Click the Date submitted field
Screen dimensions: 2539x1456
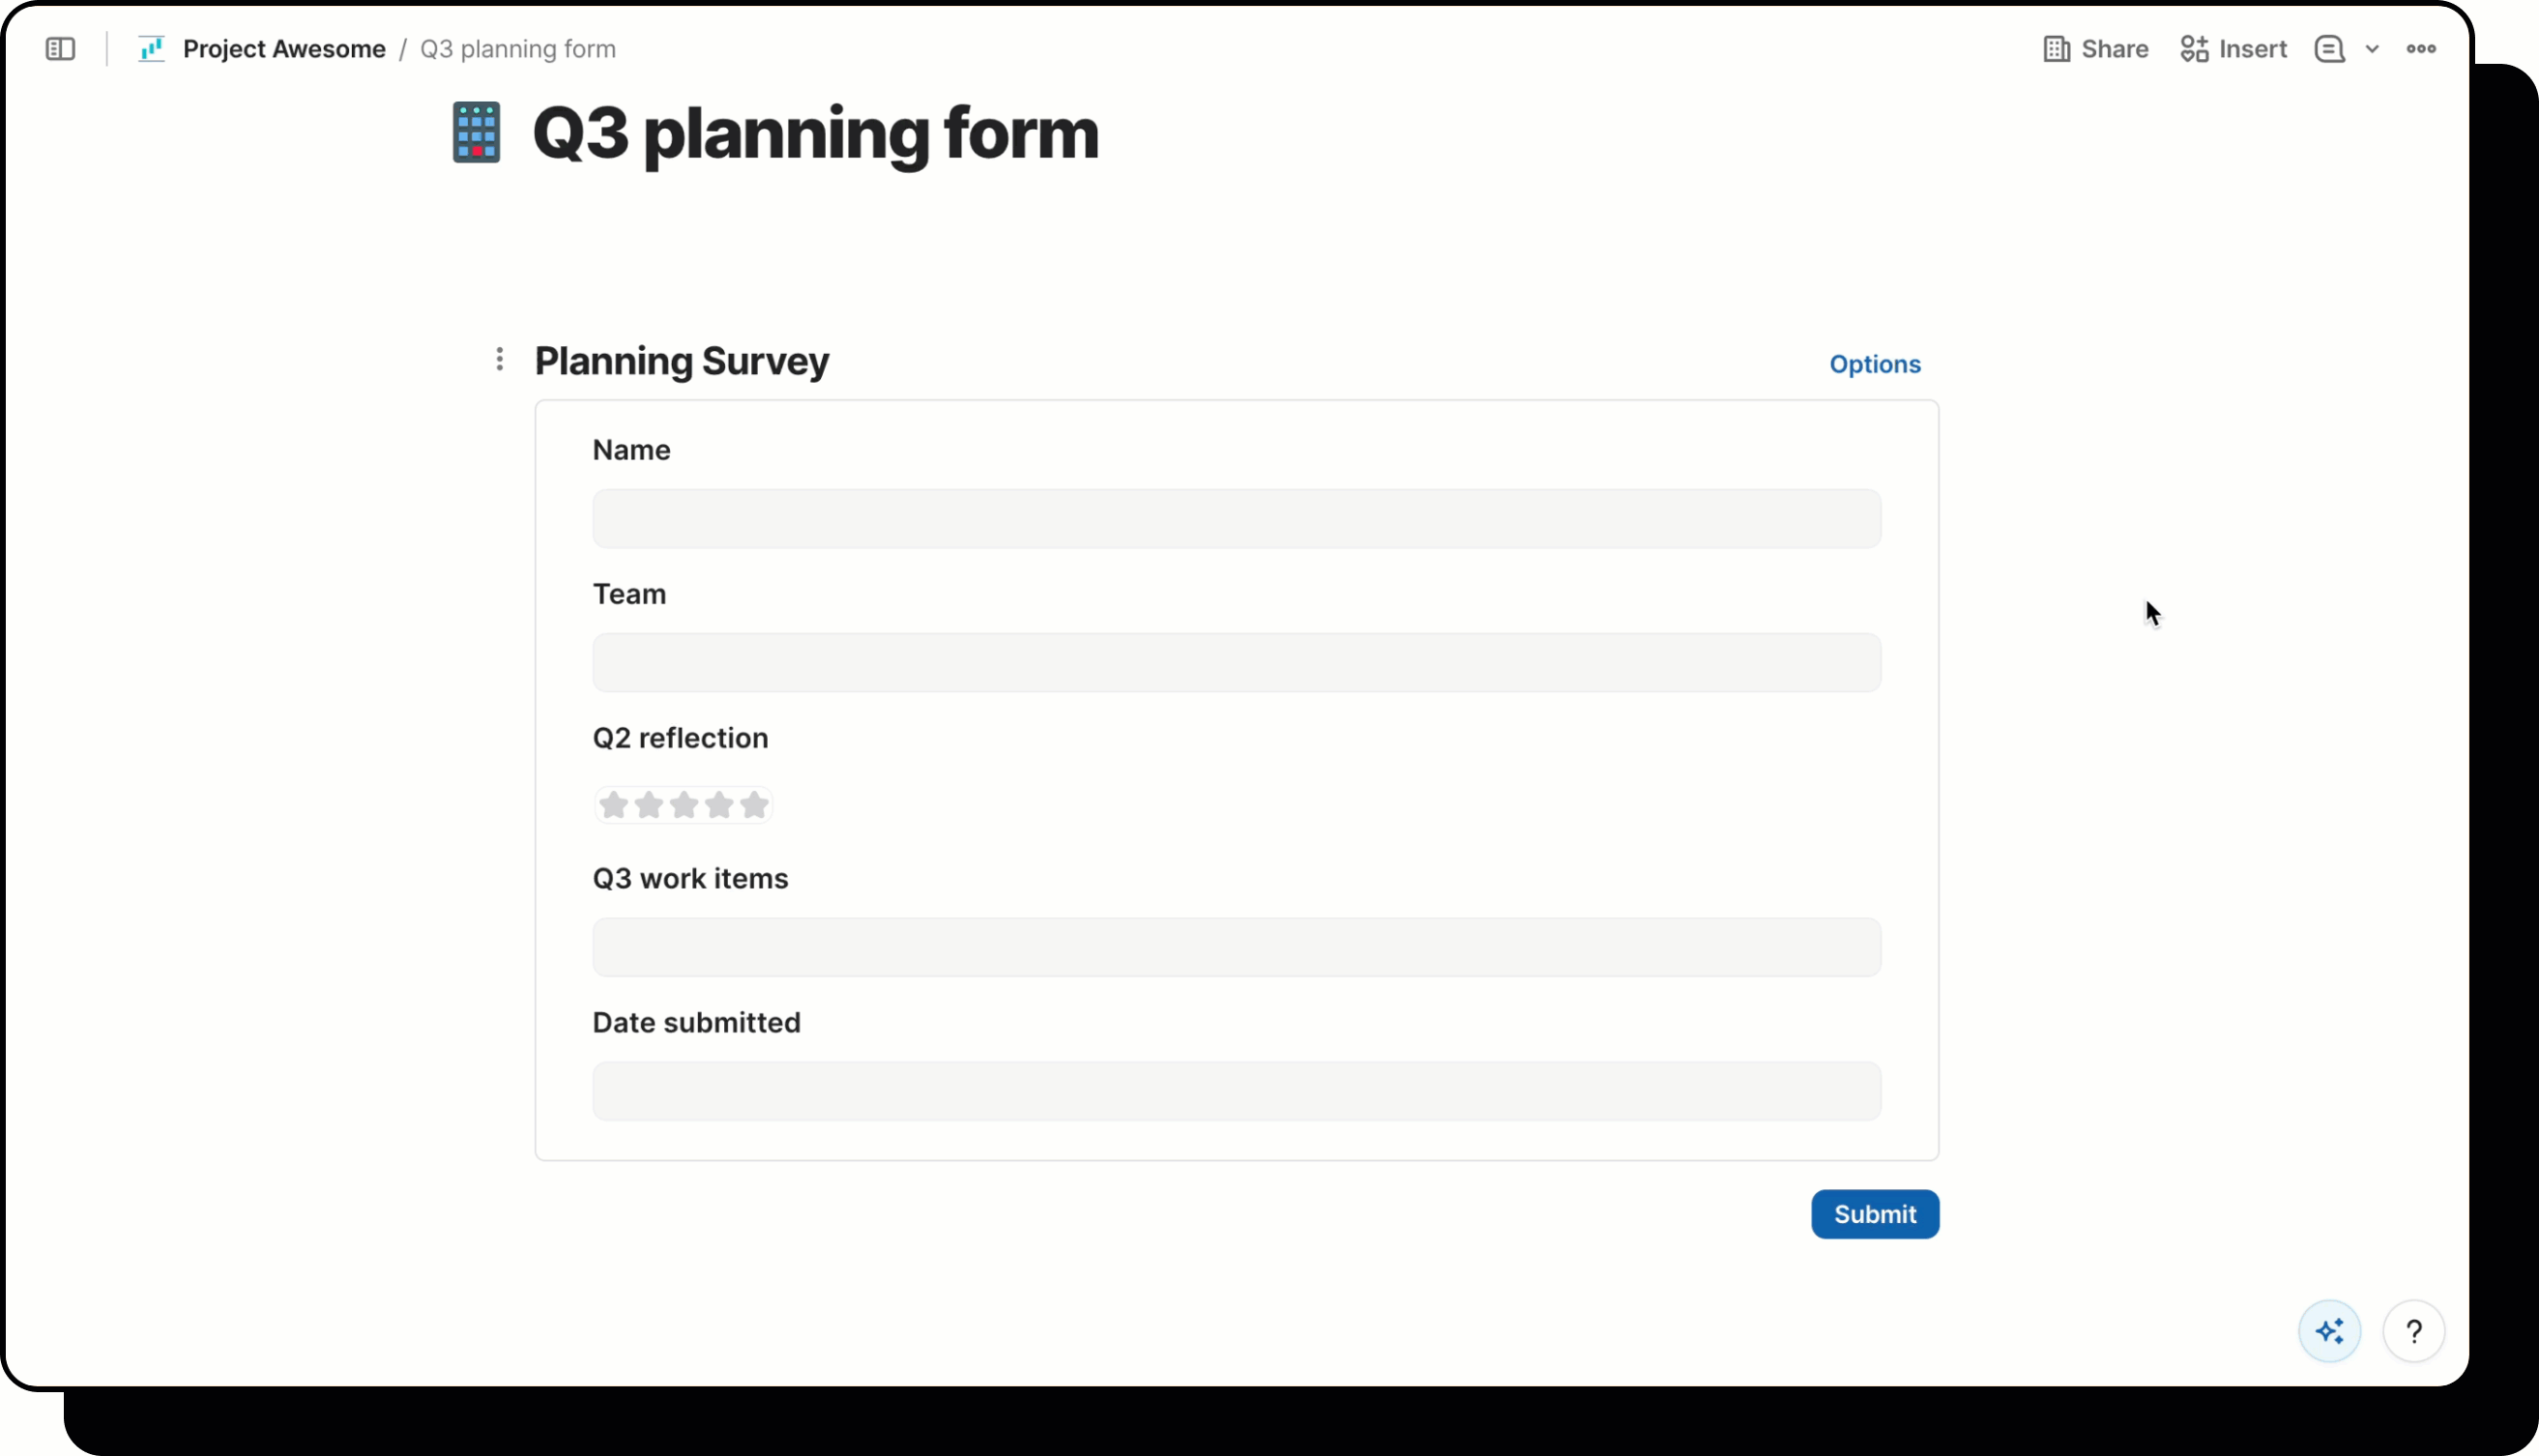(1236, 1091)
